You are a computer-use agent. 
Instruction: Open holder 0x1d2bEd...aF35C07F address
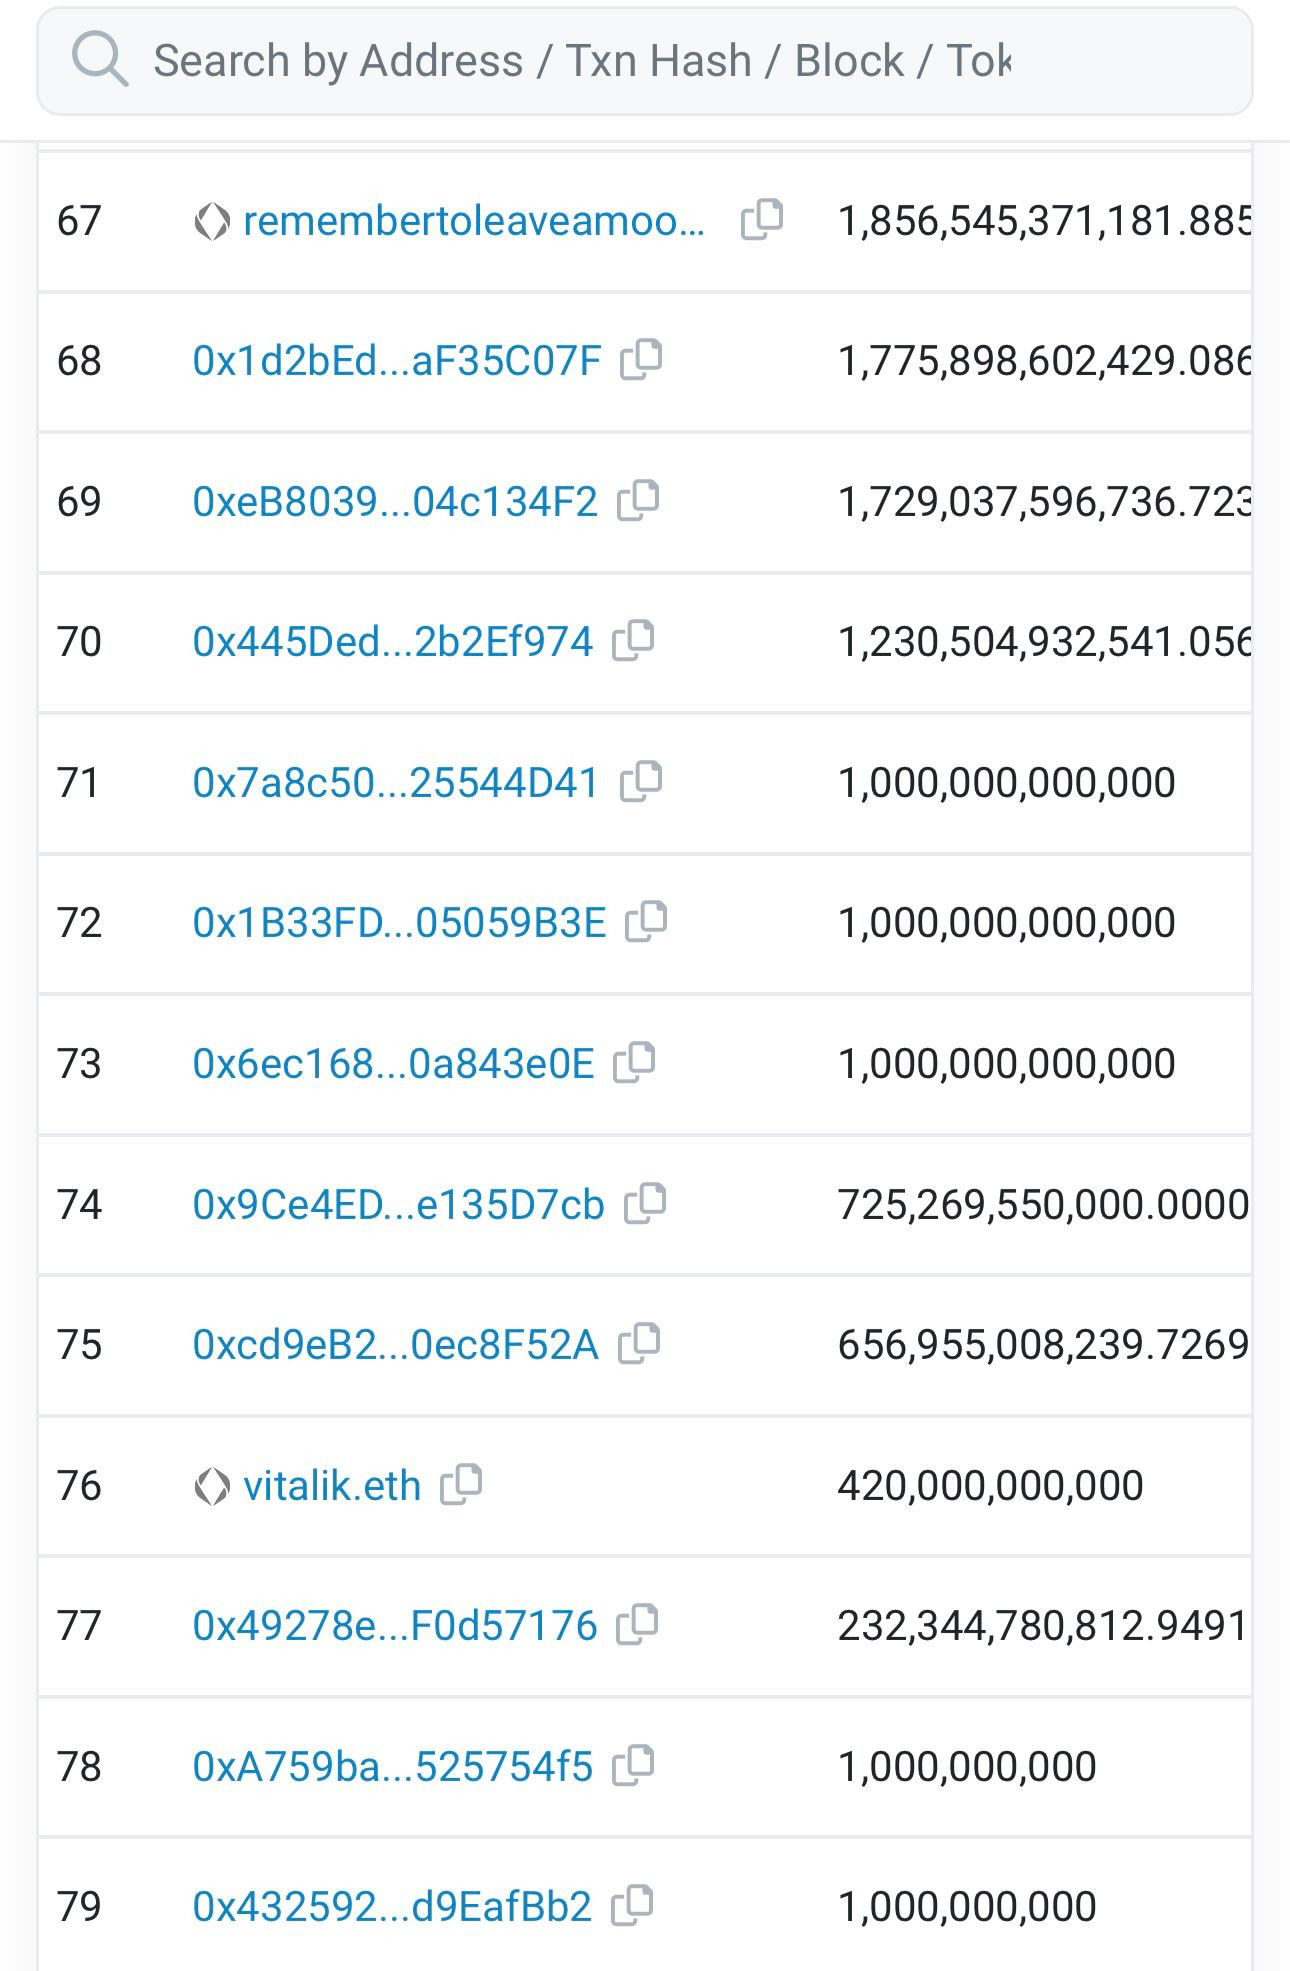point(397,361)
